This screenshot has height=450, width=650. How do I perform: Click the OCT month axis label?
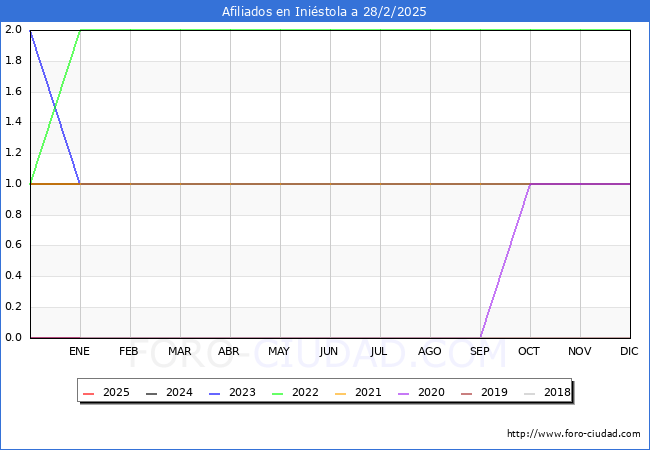click(x=529, y=351)
